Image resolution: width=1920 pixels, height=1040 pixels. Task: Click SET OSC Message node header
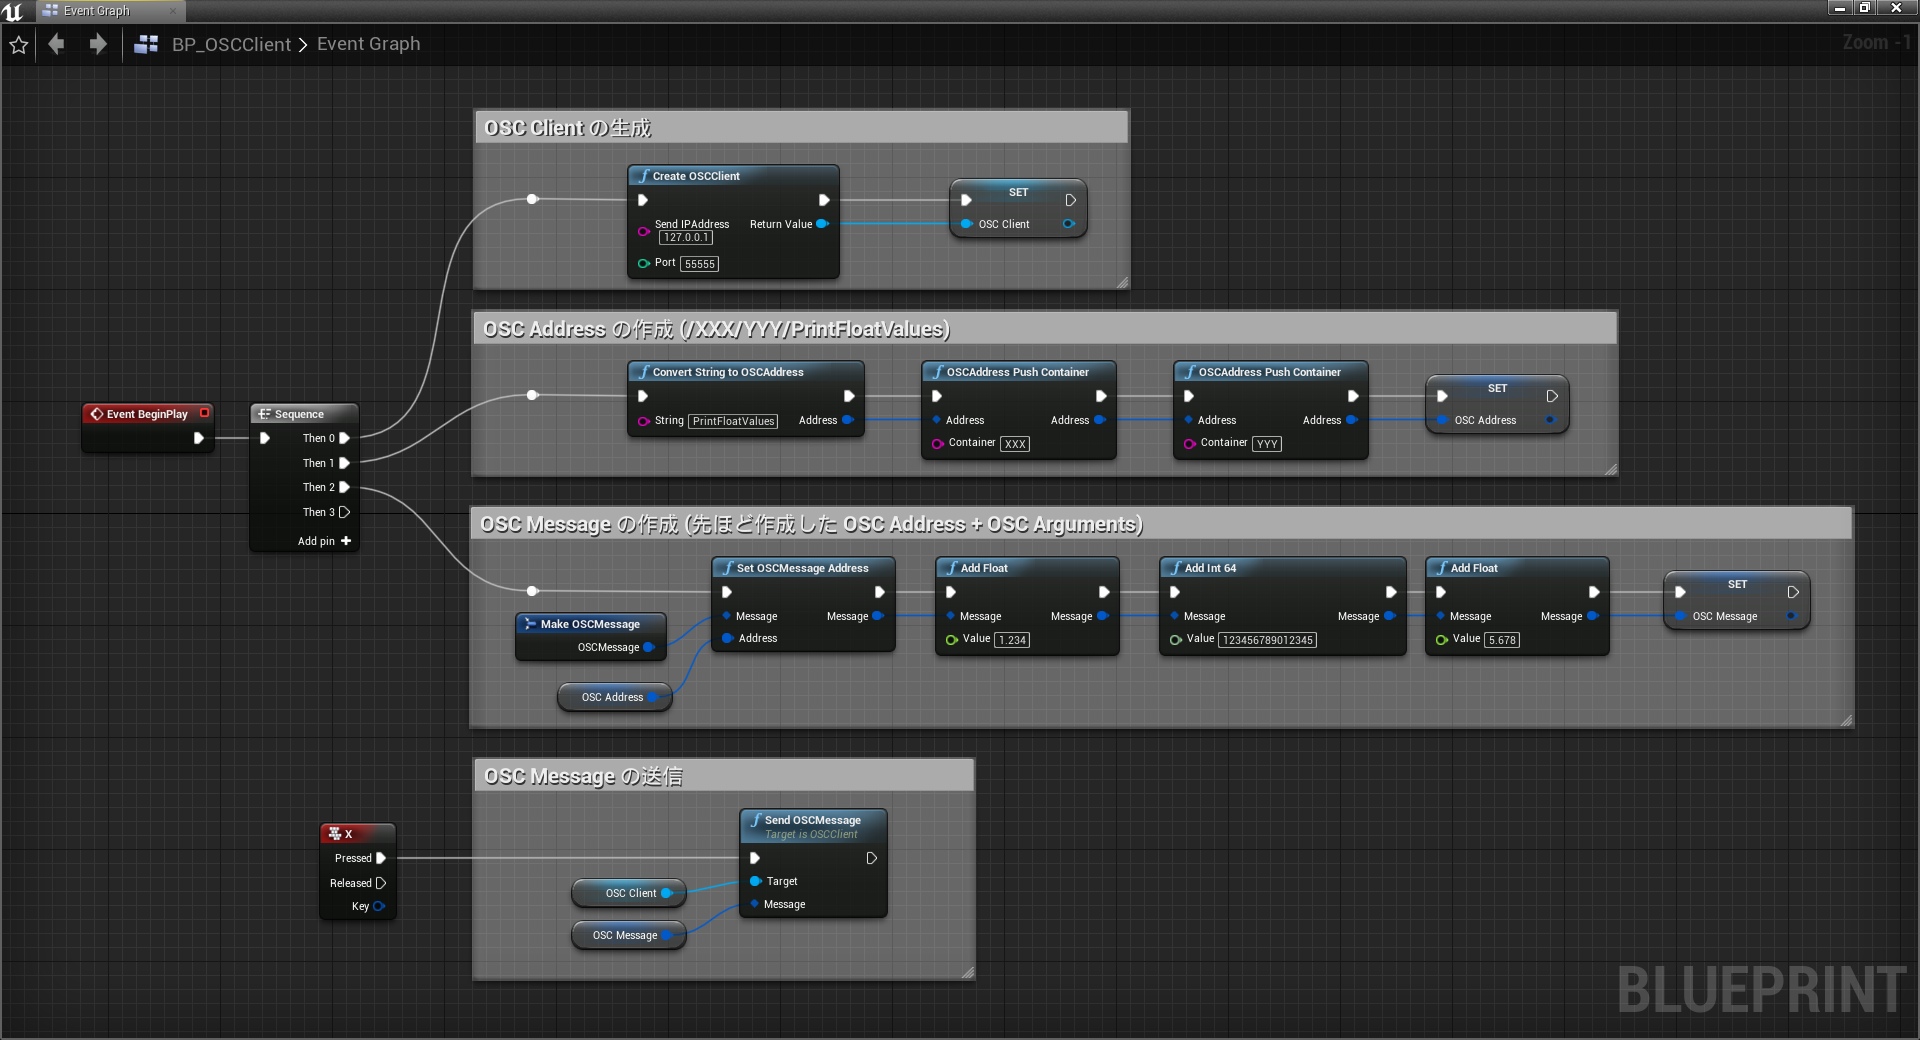click(x=1737, y=584)
